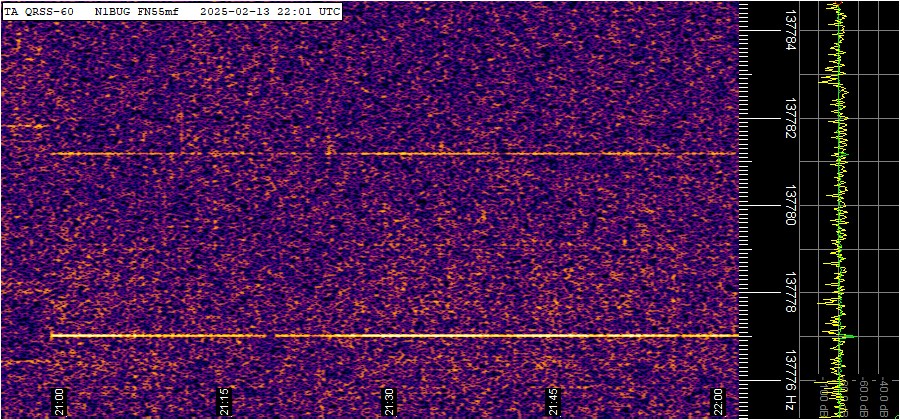Click the N1BUG FN55mf callsign label
The height and width of the screenshot is (420, 900).
136,11
